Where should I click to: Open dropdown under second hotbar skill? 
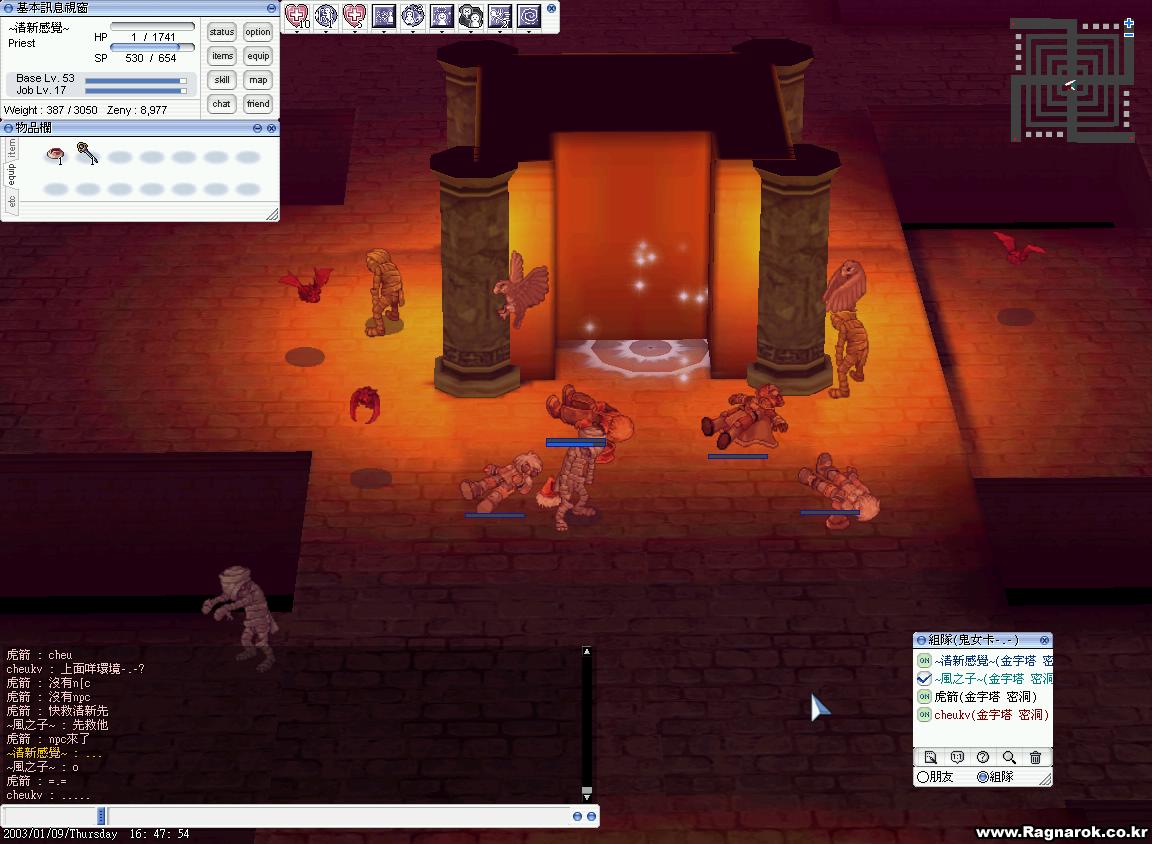325,32
